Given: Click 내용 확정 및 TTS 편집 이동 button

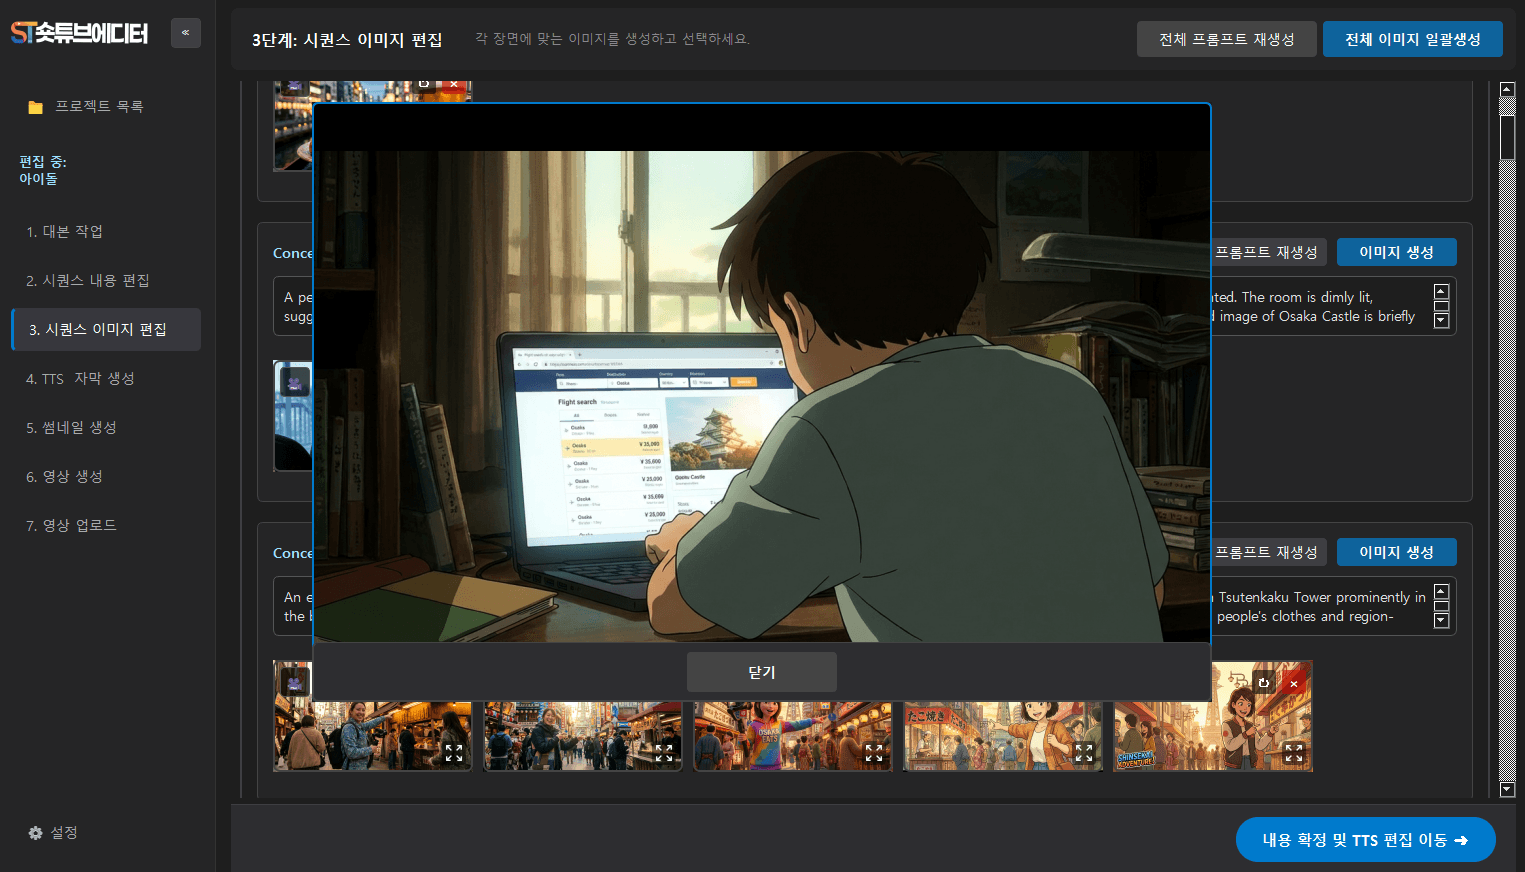Looking at the screenshot, I should point(1365,840).
